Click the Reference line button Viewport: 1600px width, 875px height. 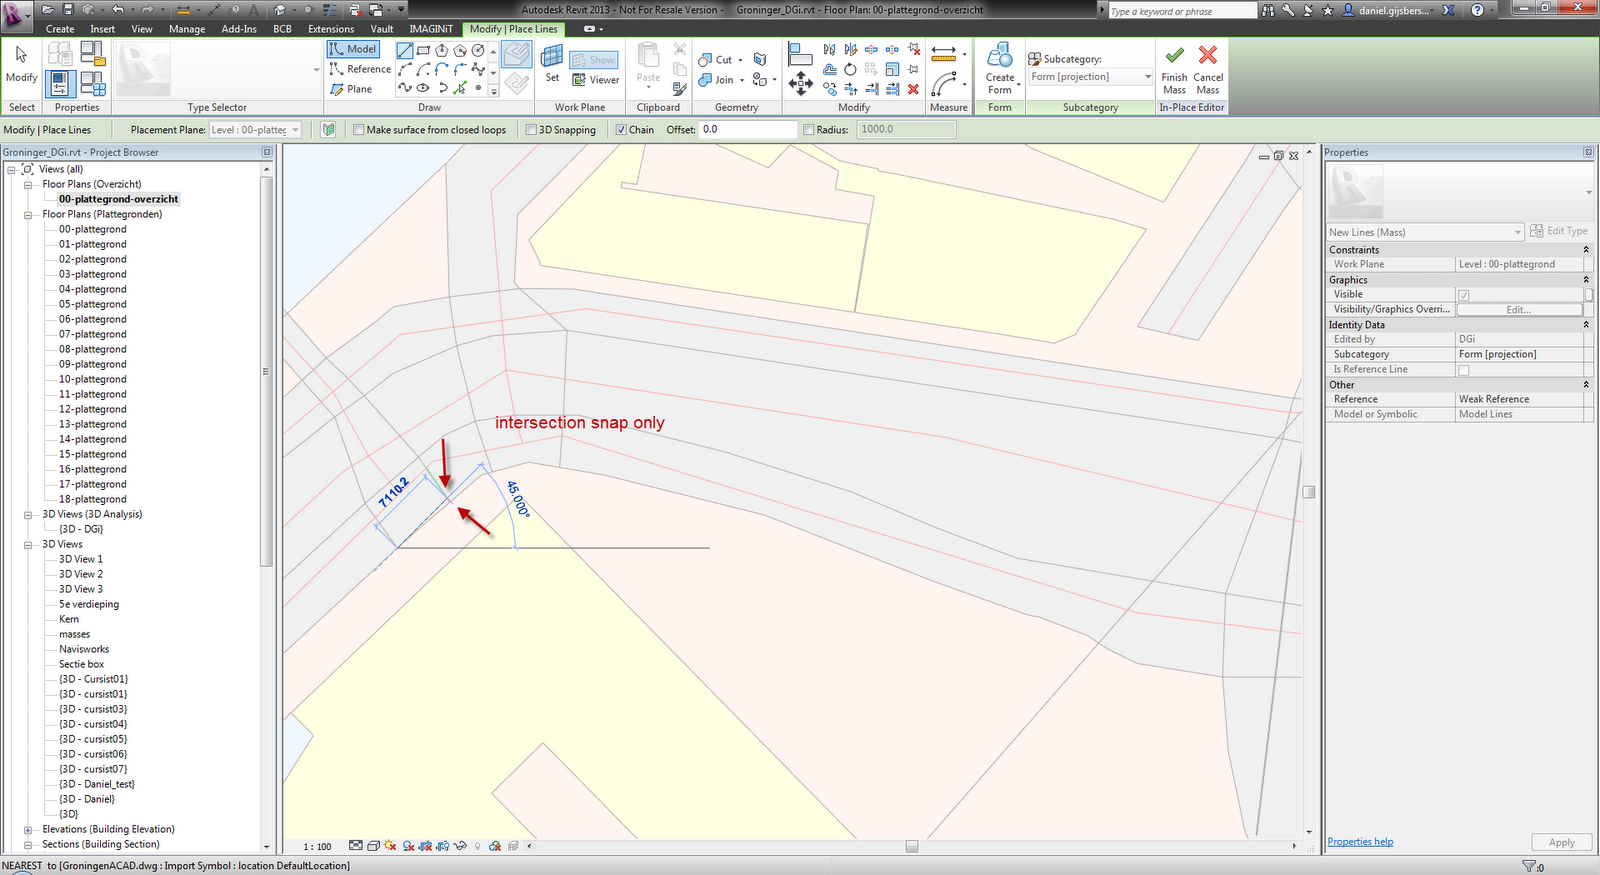click(360, 69)
